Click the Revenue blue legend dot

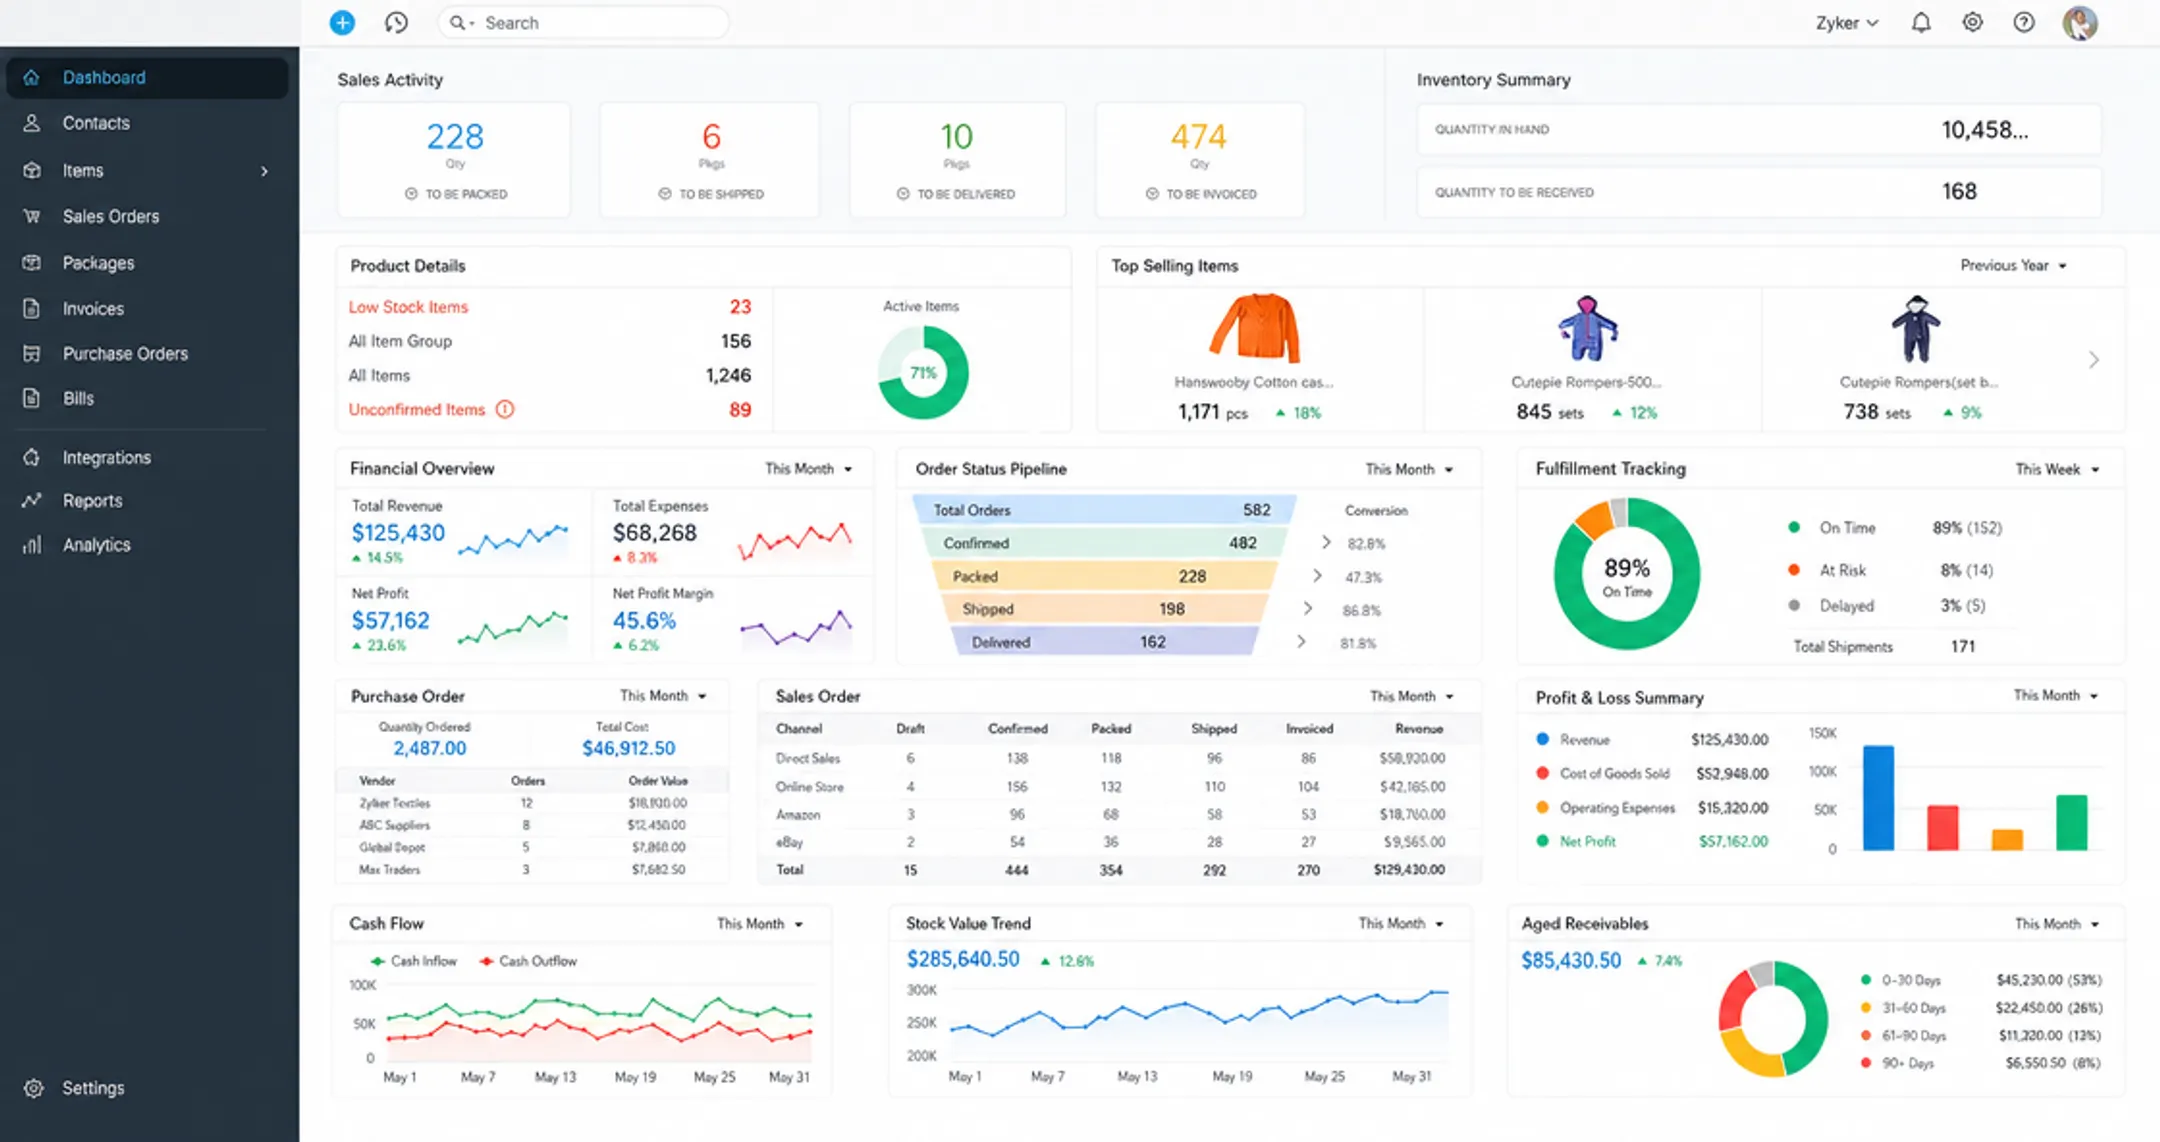(x=1542, y=739)
